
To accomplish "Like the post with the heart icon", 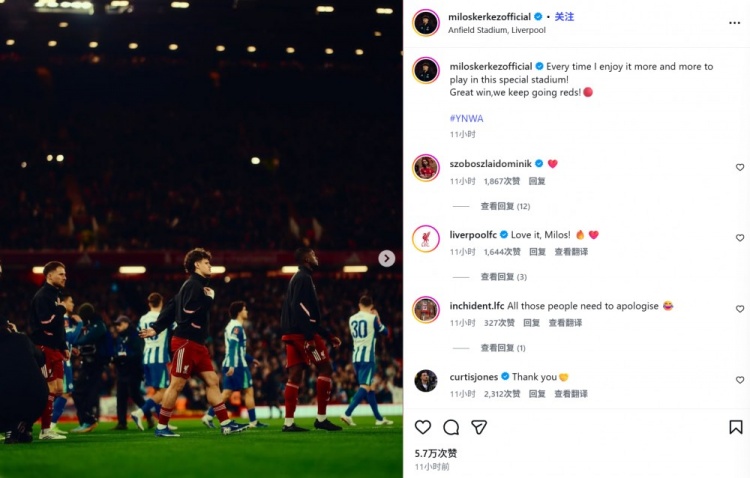I will click(x=423, y=427).
